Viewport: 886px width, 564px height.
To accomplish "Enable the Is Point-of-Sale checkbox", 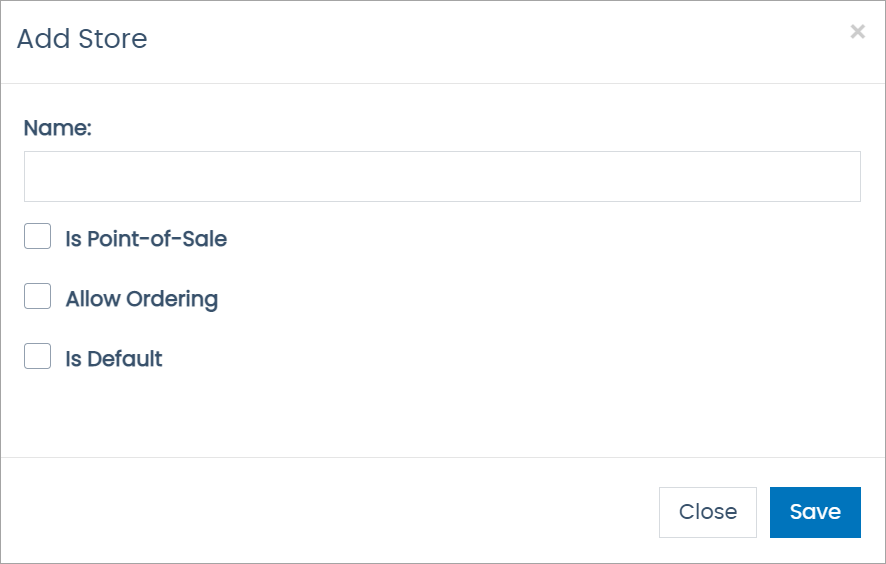I will coord(38,237).
